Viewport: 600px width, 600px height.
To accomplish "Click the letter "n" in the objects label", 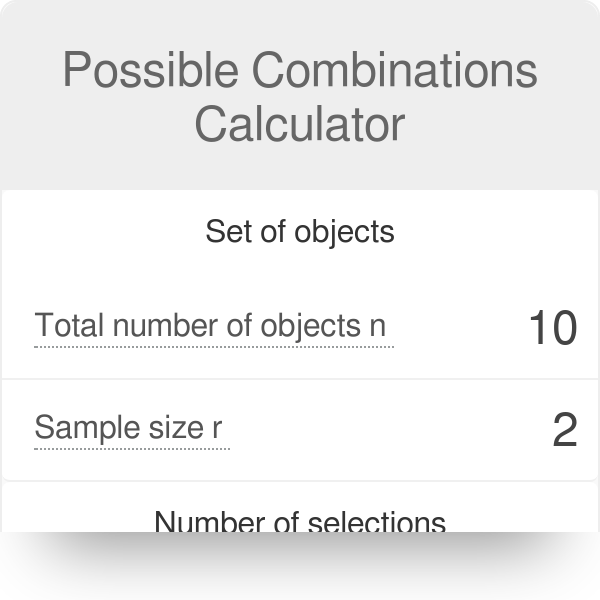I will pos(376,326).
